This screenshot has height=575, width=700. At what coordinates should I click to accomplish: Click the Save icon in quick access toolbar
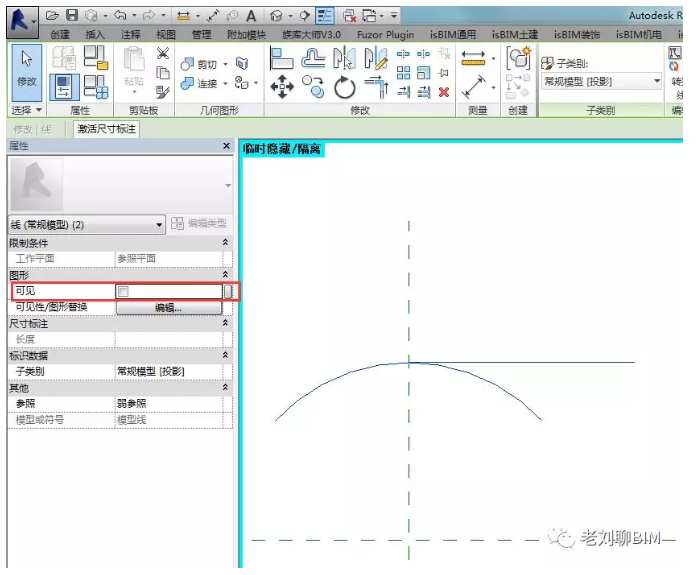coord(72,16)
